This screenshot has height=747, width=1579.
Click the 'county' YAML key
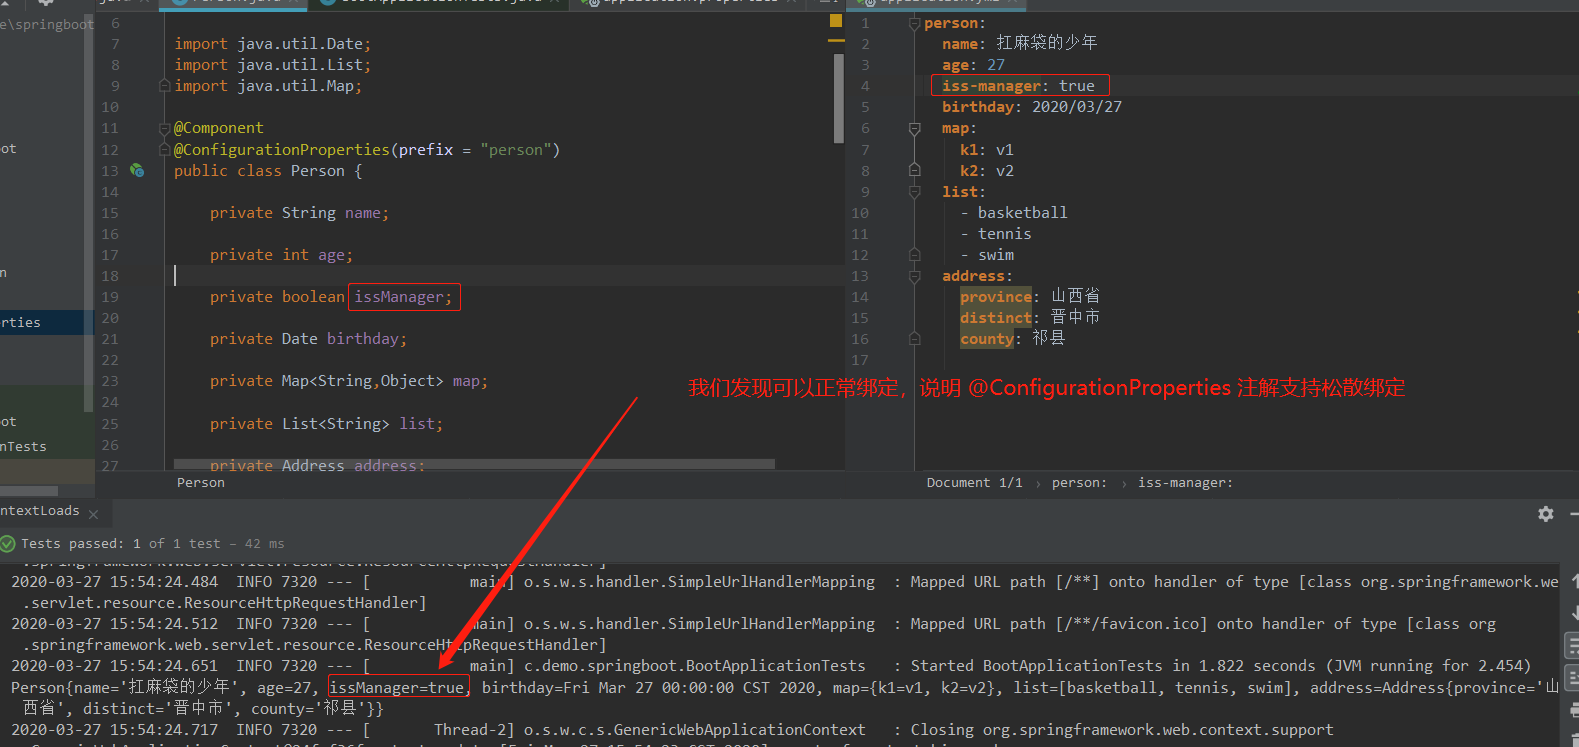coord(987,339)
